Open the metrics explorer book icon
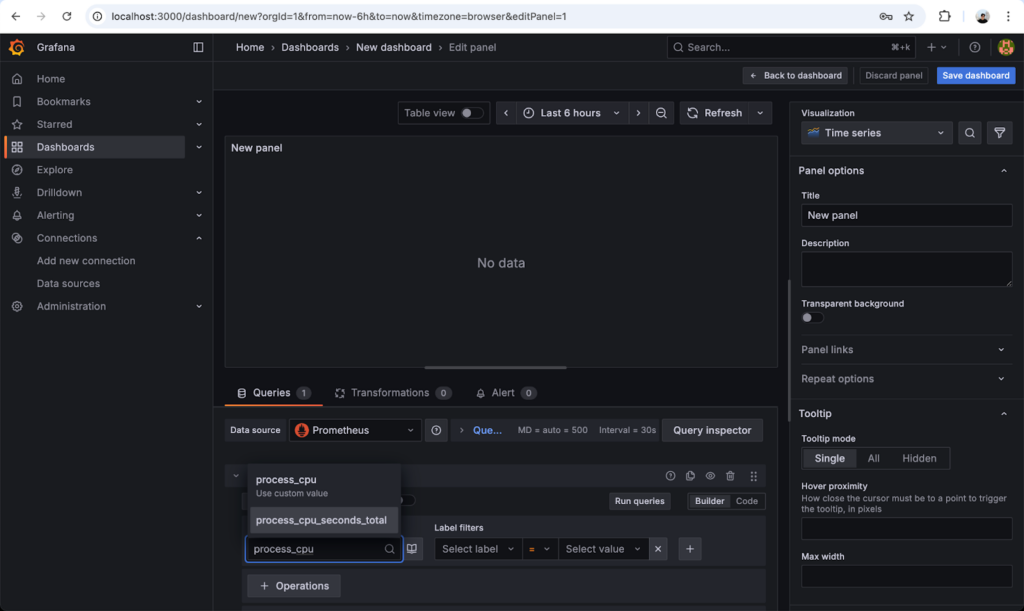This screenshot has height=611, width=1024. point(412,549)
